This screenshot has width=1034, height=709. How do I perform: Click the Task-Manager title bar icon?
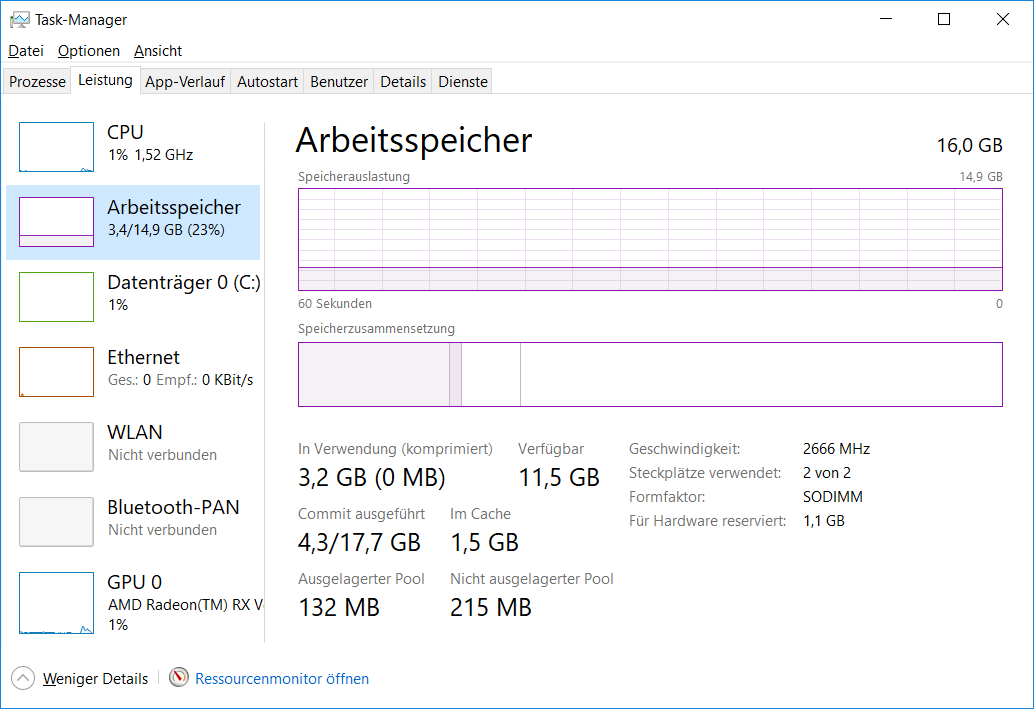[19, 20]
